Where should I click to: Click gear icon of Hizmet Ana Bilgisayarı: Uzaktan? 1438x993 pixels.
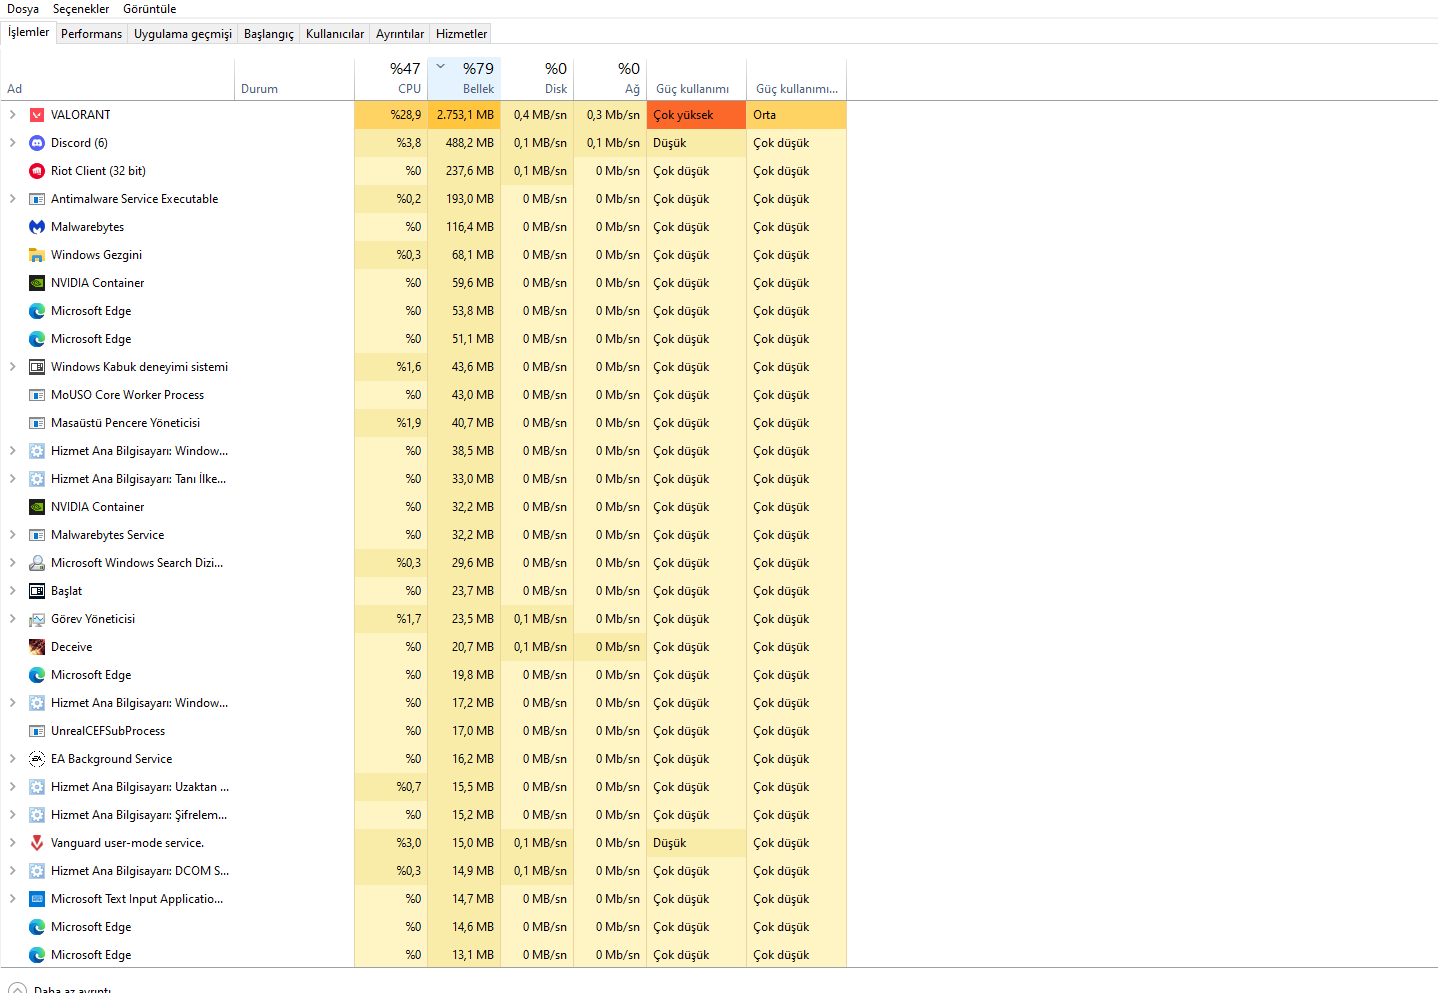pyautogui.click(x=37, y=787)
